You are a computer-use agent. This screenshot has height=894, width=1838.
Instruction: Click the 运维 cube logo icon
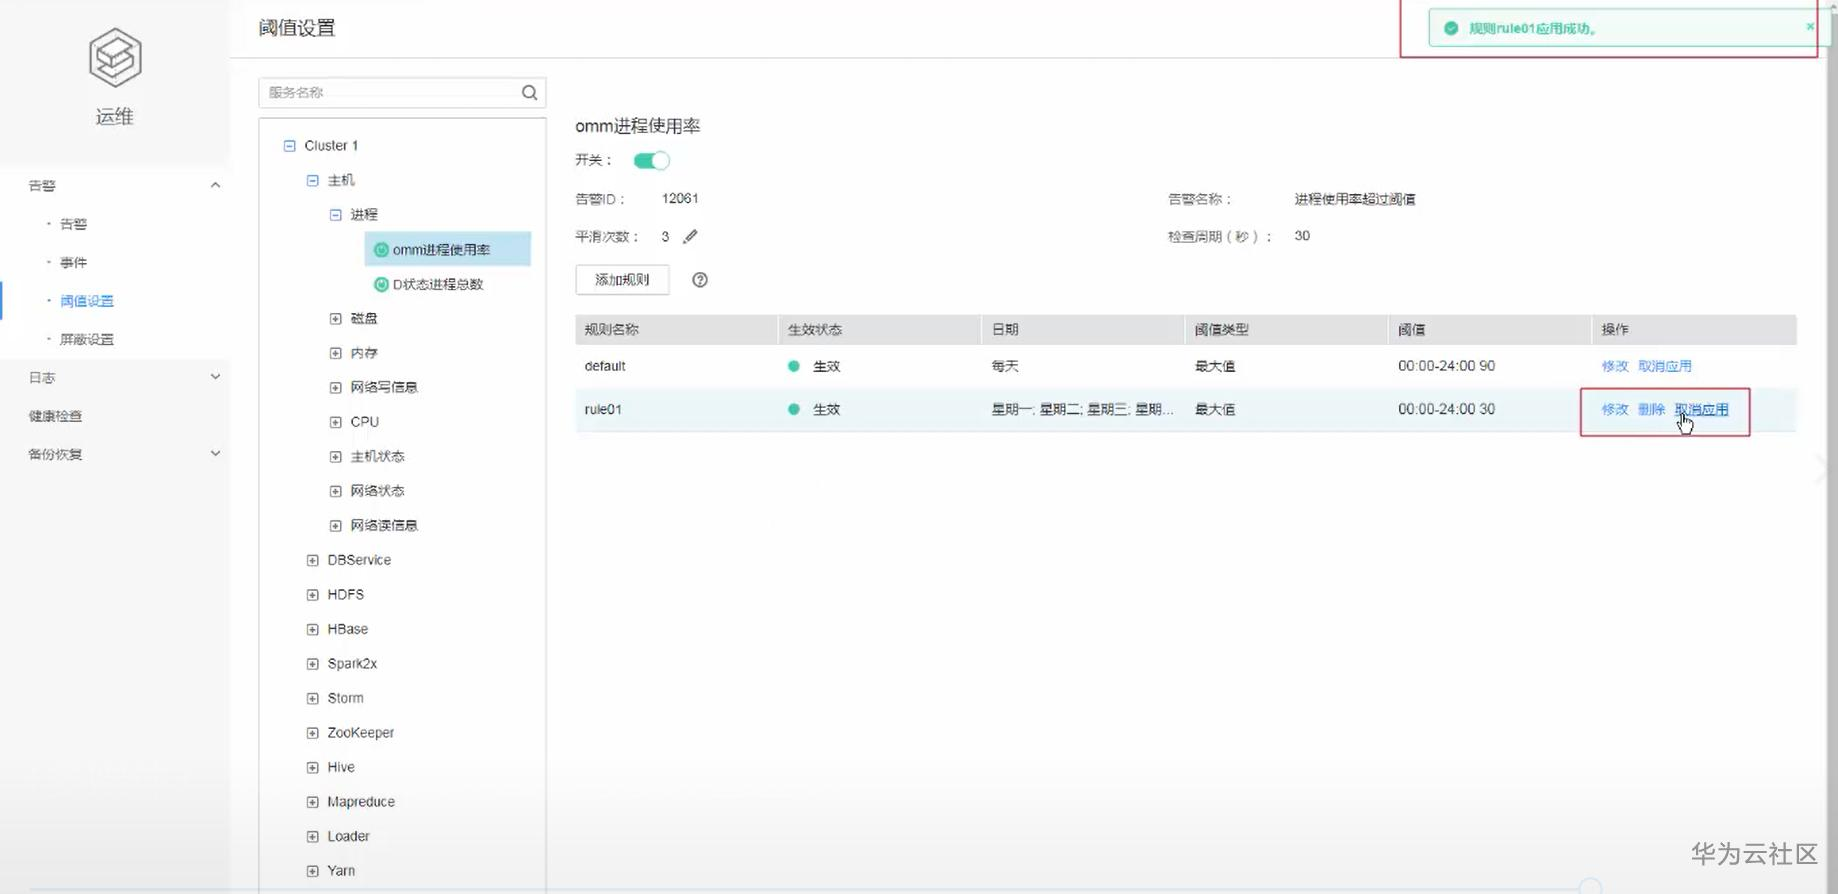coord(115,57)
